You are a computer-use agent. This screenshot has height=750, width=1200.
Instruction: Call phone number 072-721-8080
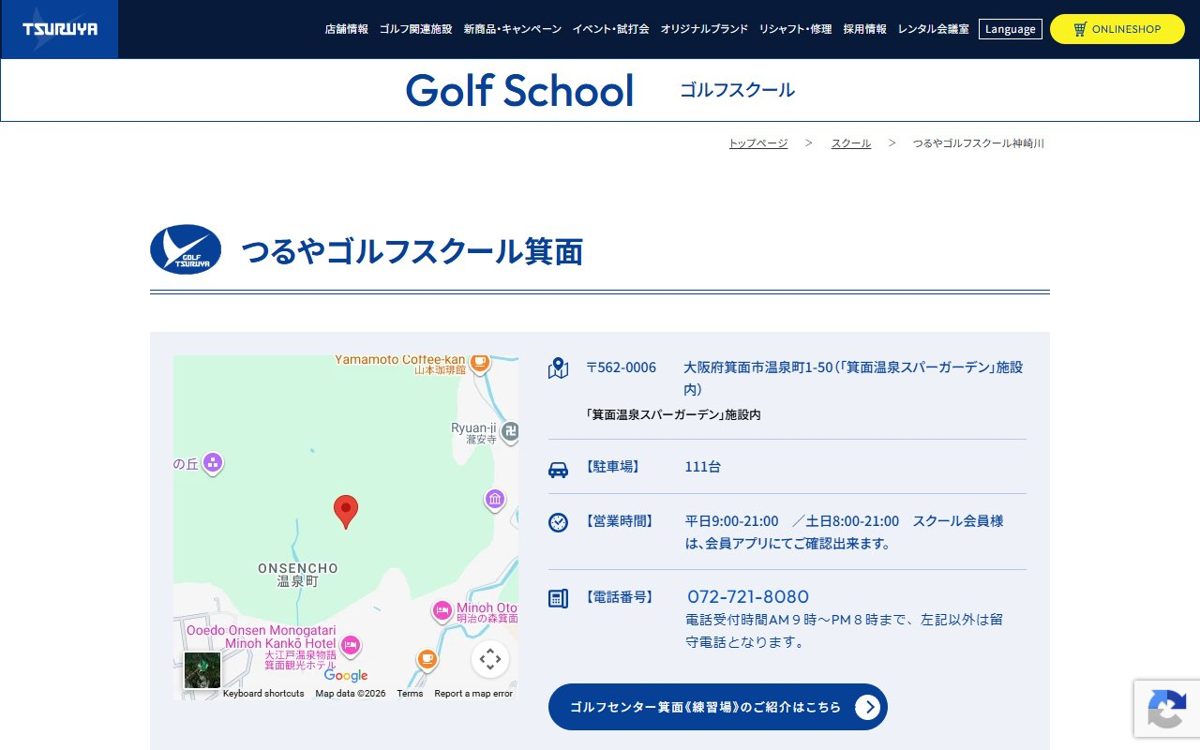(x=748, y=597)
